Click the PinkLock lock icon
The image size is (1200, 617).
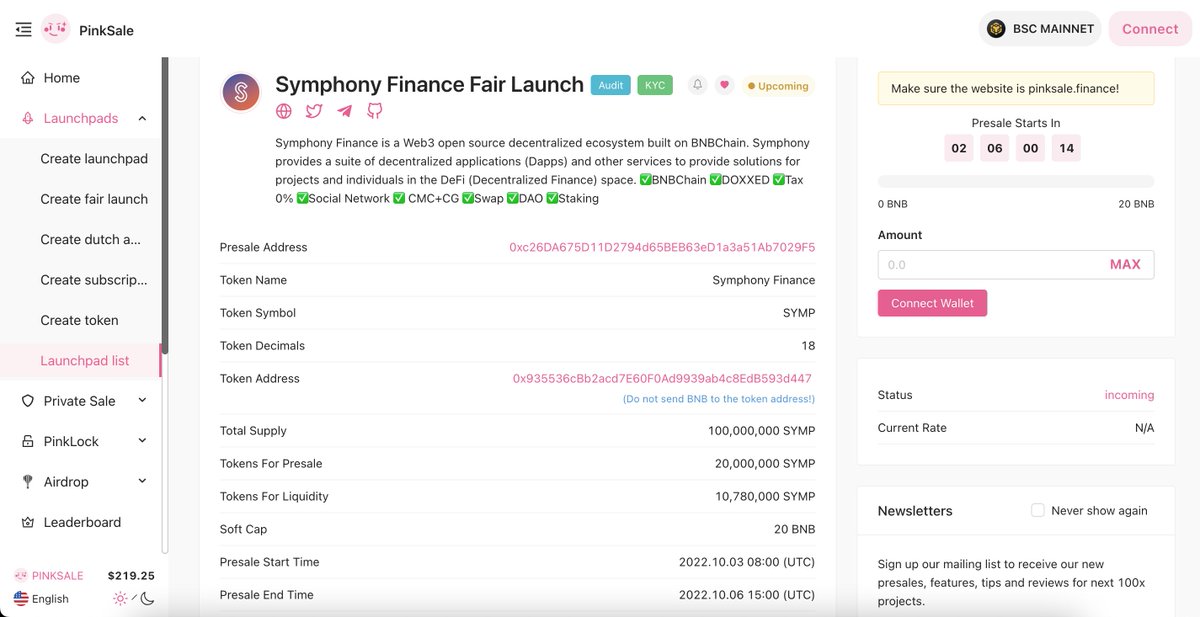28,441
